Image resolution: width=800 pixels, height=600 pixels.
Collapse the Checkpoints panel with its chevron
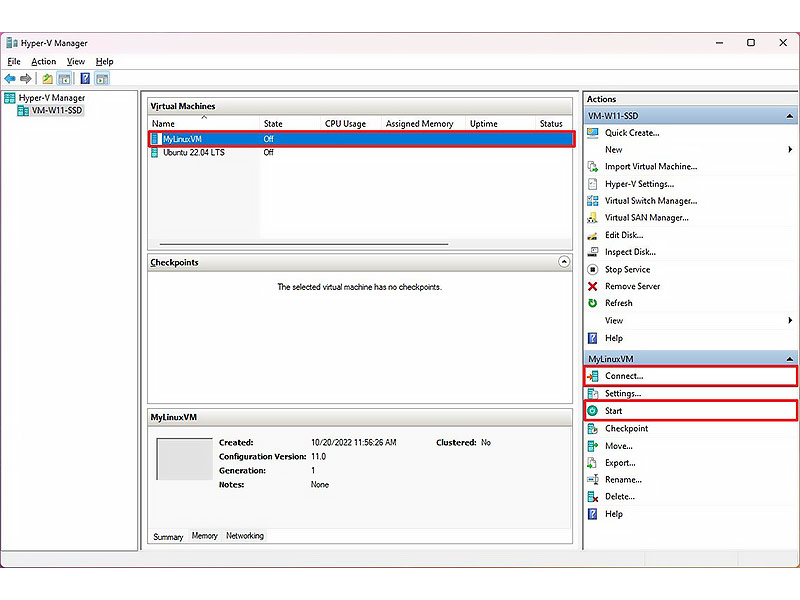tap(564, 262)
